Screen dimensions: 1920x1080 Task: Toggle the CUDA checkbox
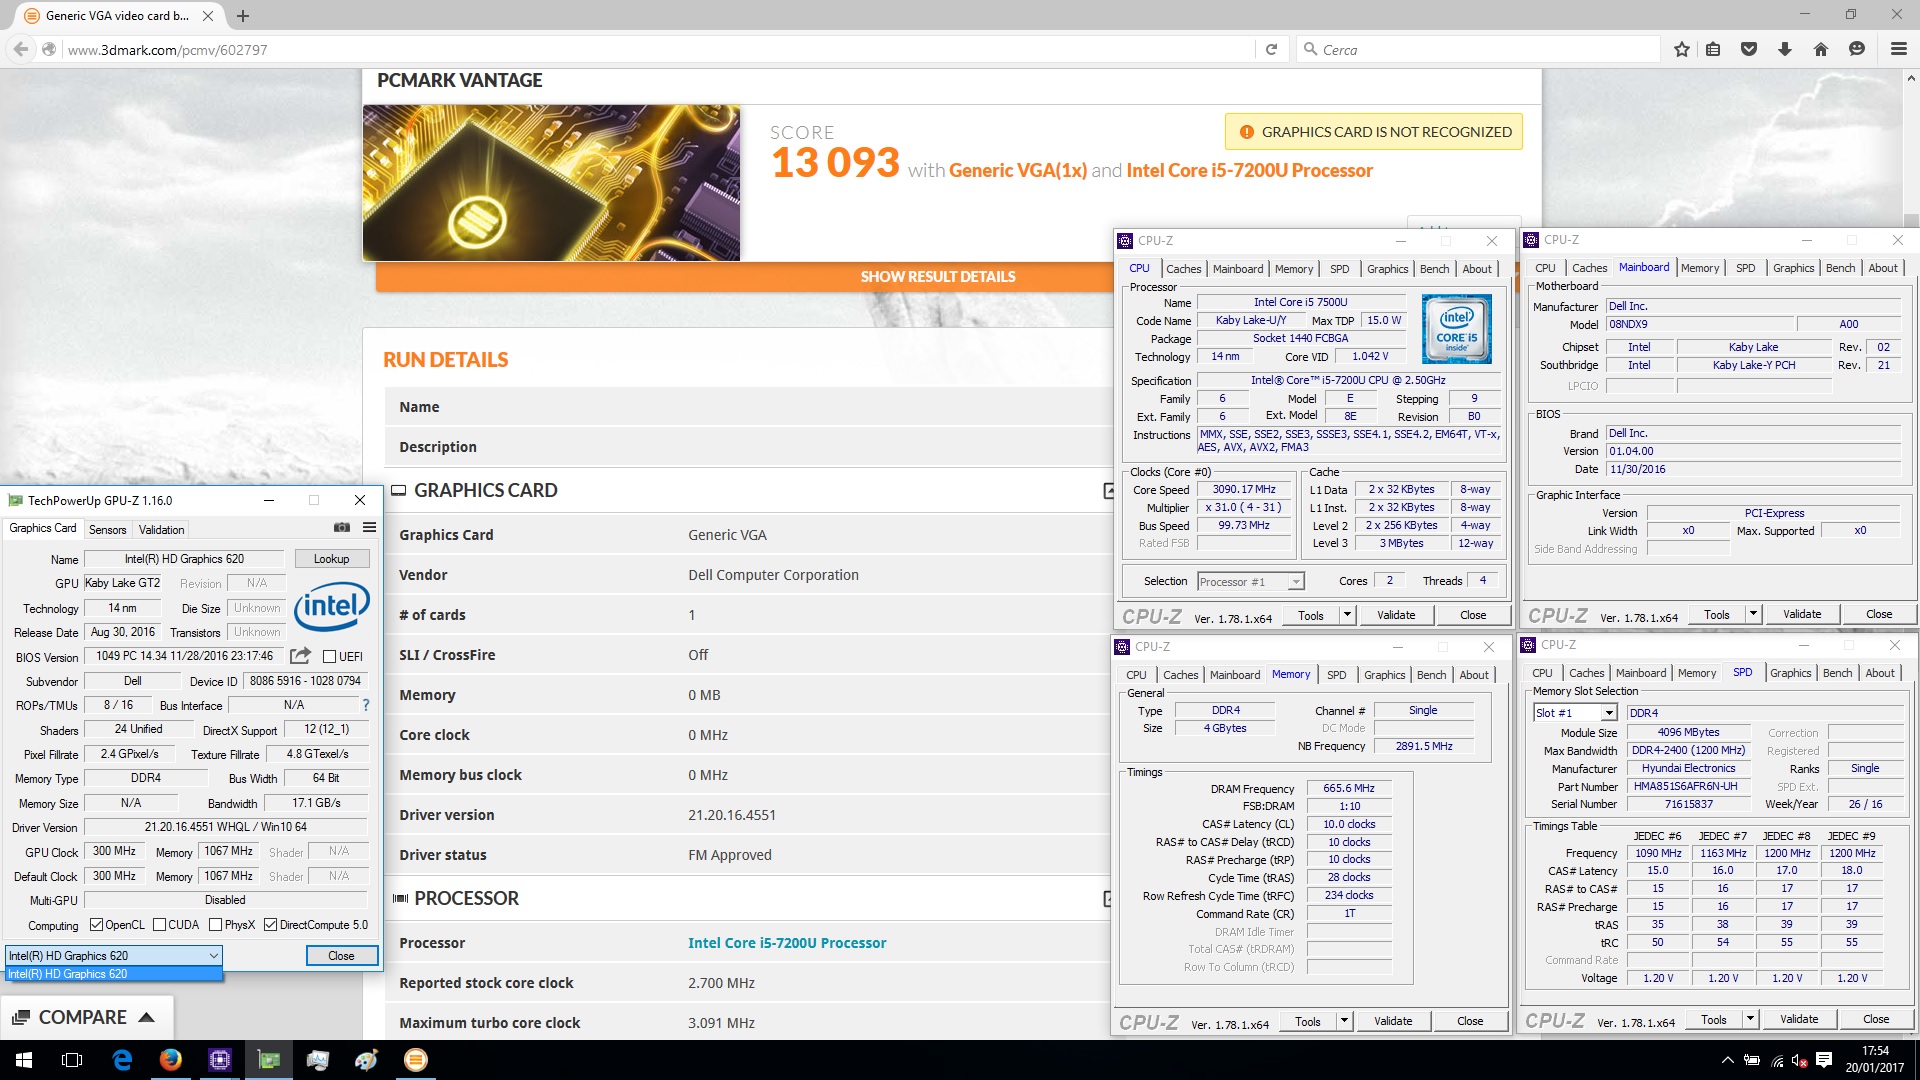(x=160, y=925)
